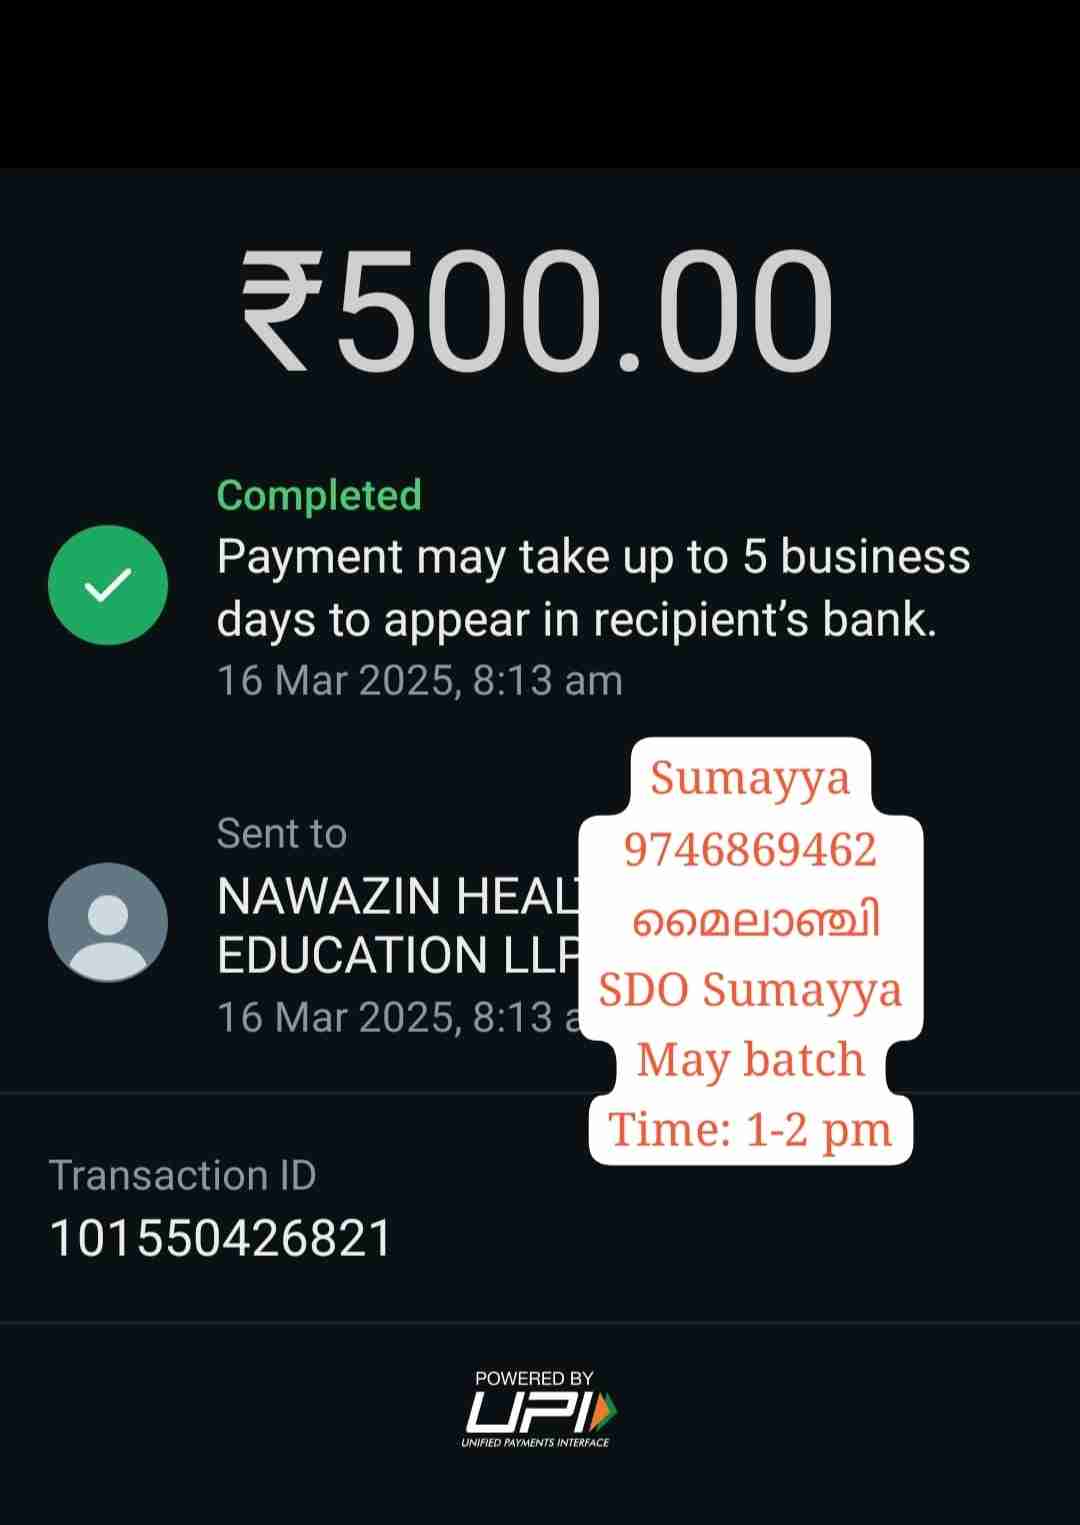This screenshot has height=1525, width=1080.
Task: Tap the 'Unified Payments Interface' caption
Action: tap(535, 1442)
